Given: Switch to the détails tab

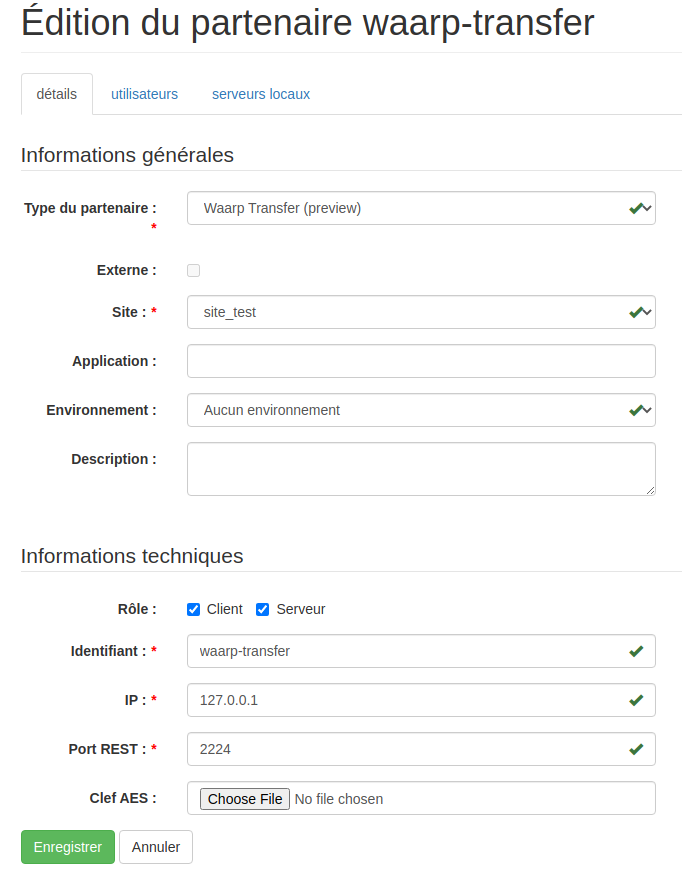Looking at the screenshot, I should (57, 94).
